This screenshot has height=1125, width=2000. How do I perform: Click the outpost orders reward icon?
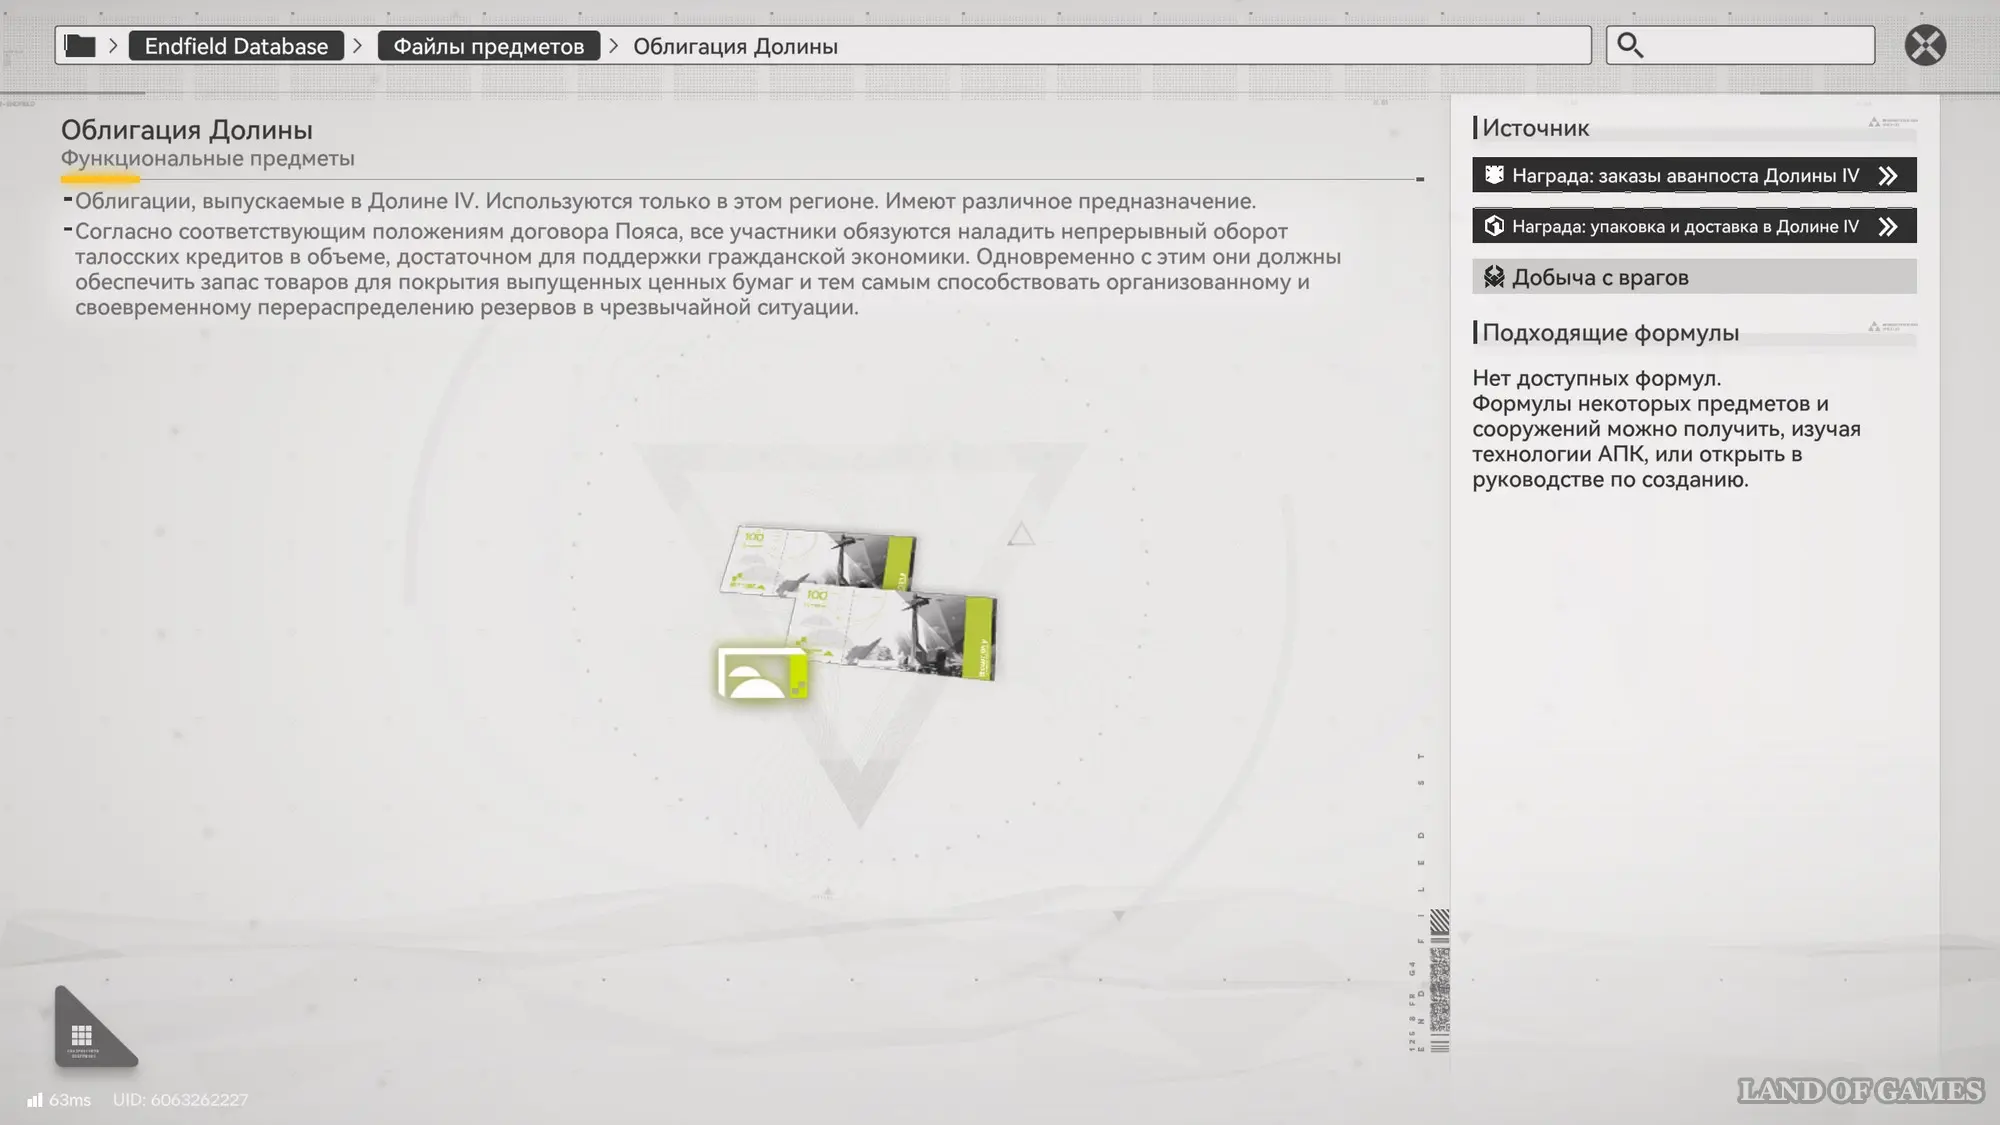[x=1494, y=175]
